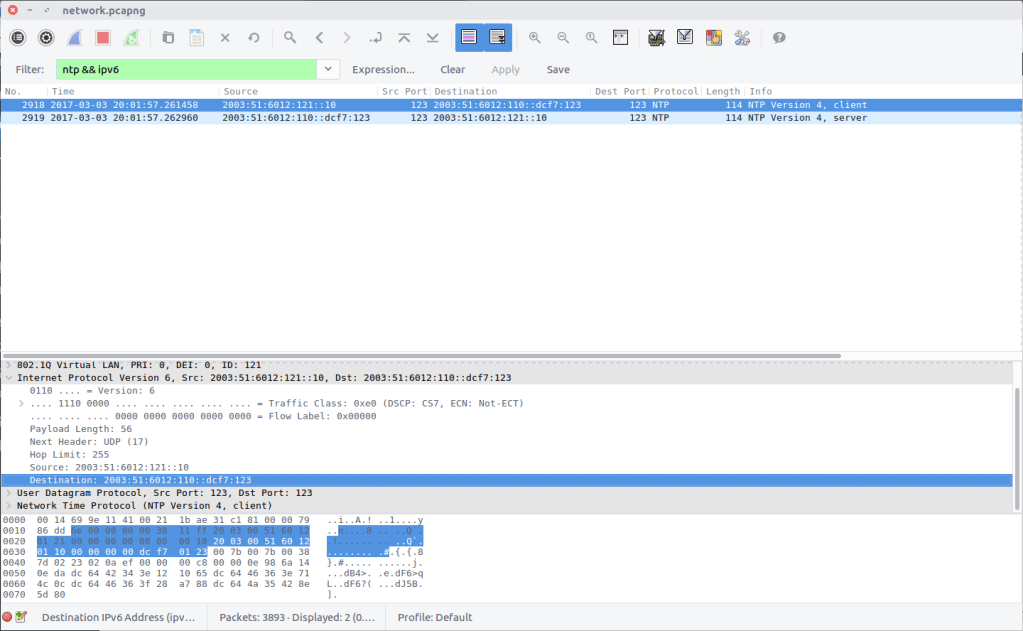The image size is (1023, 631).
Task: Expand the Network Time Protocol section
Action: tap(8, 506)
